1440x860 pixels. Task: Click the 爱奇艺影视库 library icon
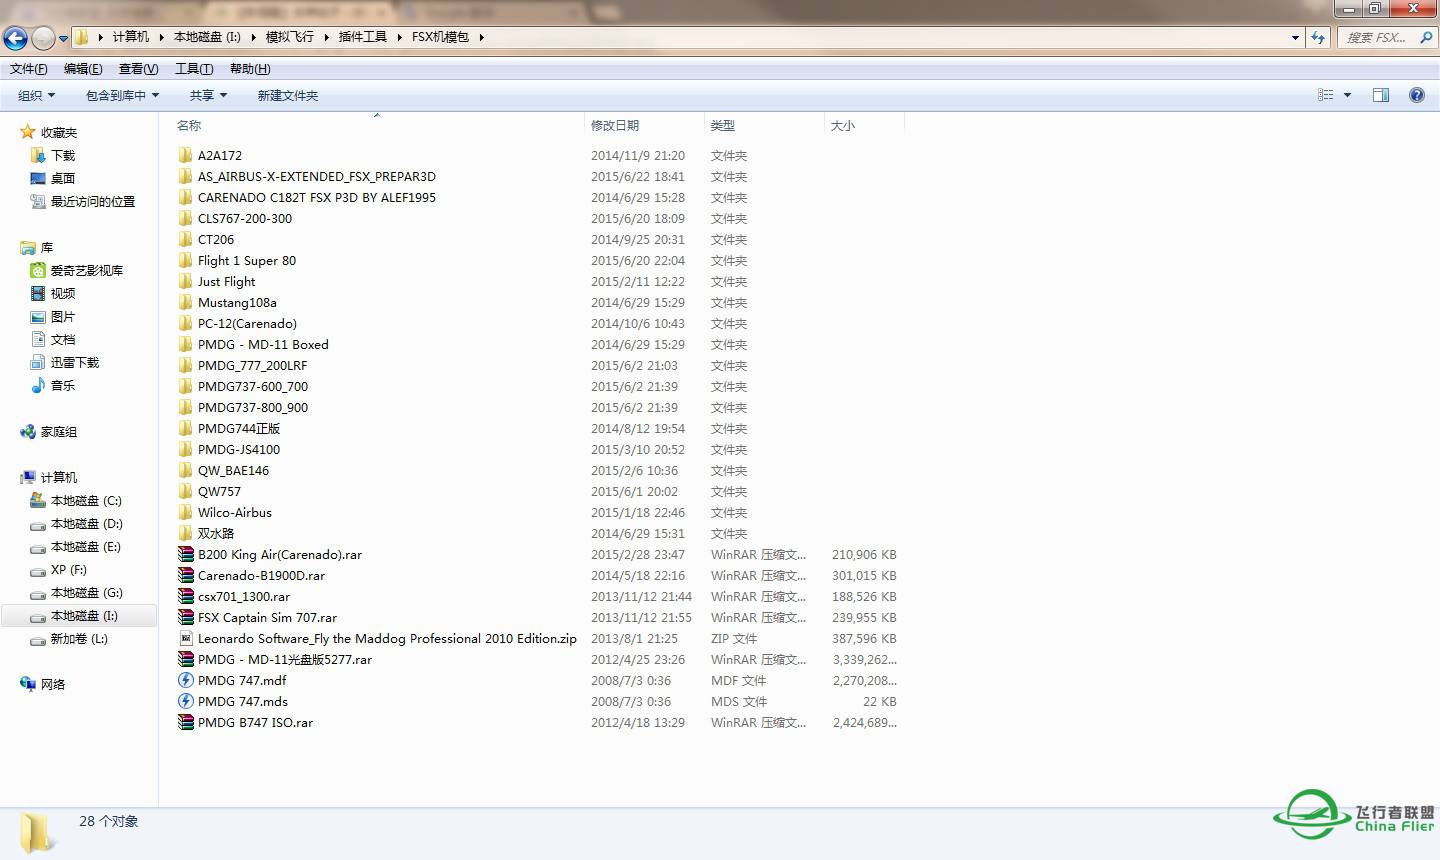pyautogui.click(x=38, y=271)
